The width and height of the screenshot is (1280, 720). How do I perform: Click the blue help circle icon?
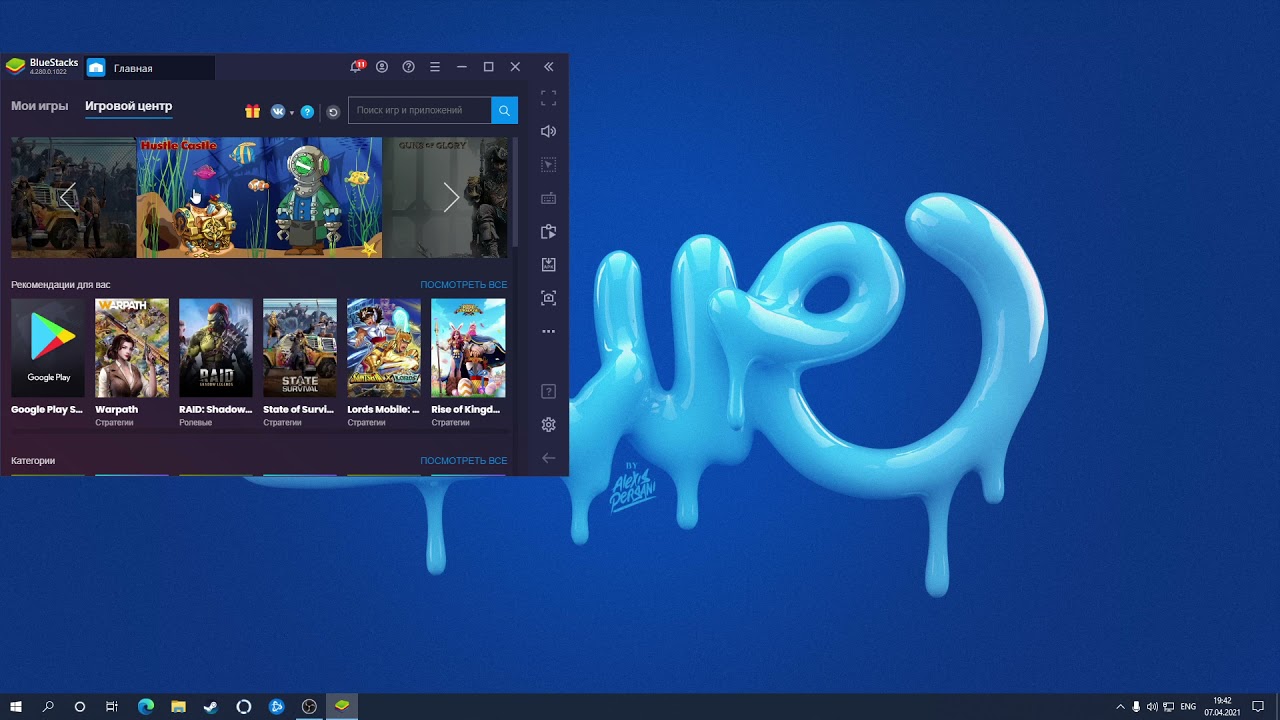point(307,111)
